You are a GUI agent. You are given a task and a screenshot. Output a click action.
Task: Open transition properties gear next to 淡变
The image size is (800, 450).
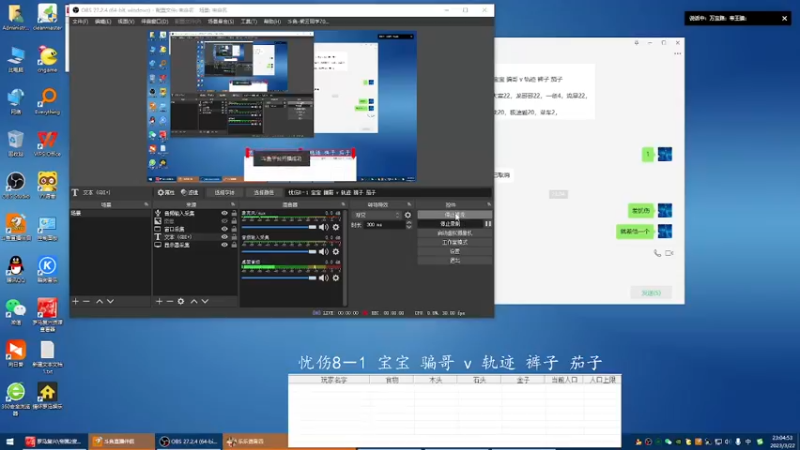click(x=408, y=215)
